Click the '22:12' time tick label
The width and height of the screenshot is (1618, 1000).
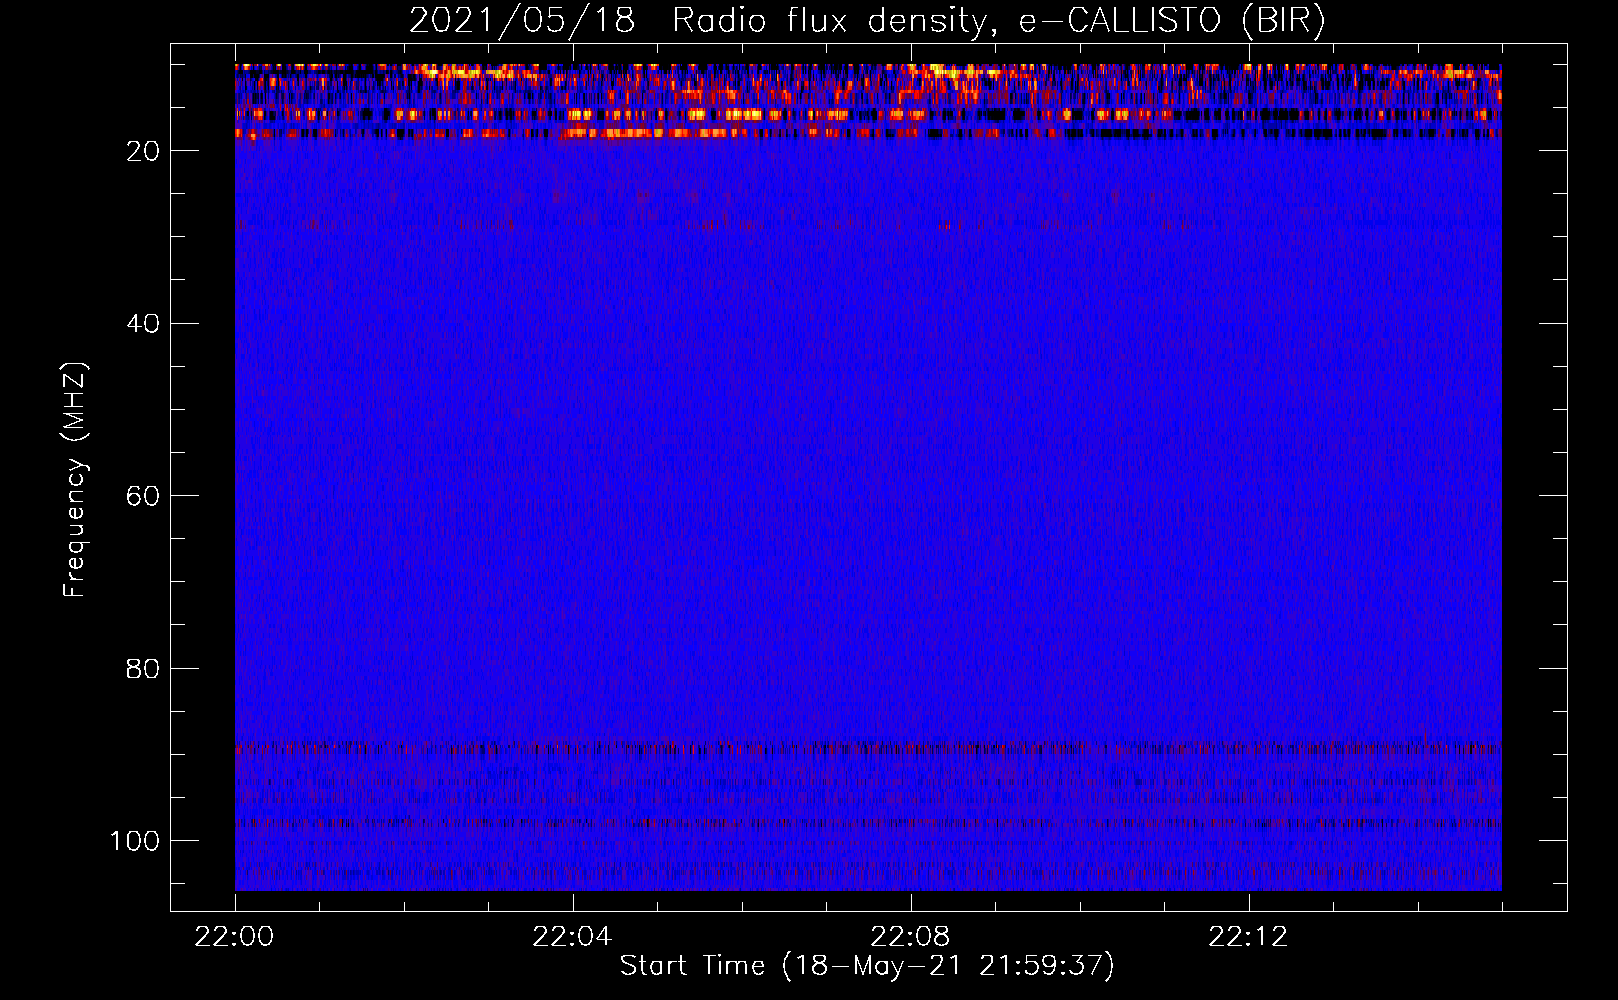(x=1248, y=936)
